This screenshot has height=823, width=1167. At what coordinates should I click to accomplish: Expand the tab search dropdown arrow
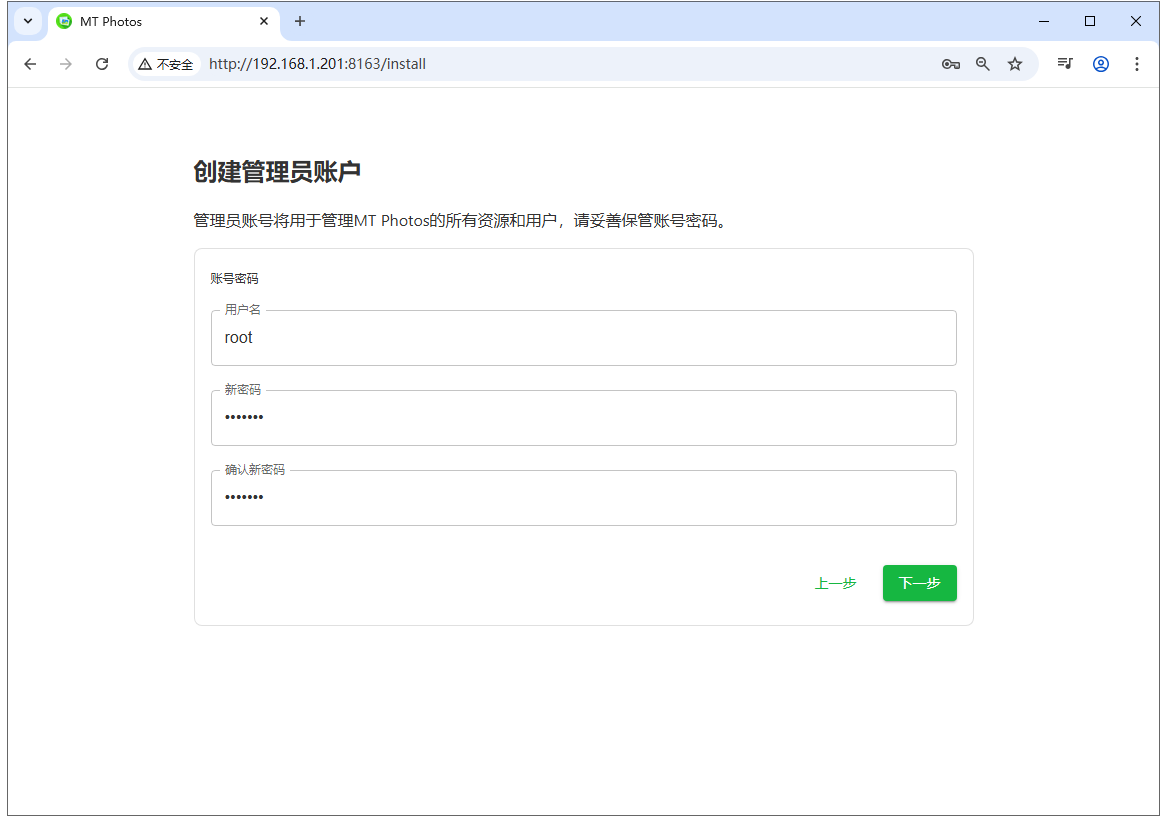point(28,21)
